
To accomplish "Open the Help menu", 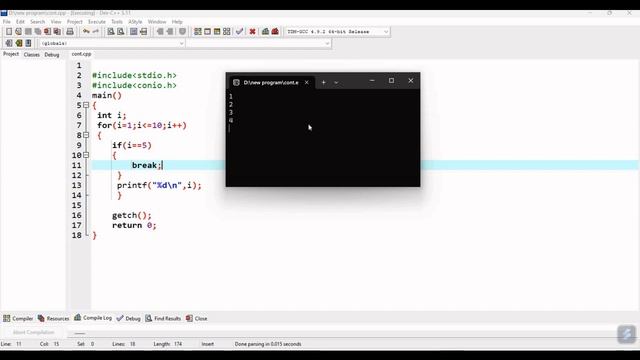I will pos(177,22).
